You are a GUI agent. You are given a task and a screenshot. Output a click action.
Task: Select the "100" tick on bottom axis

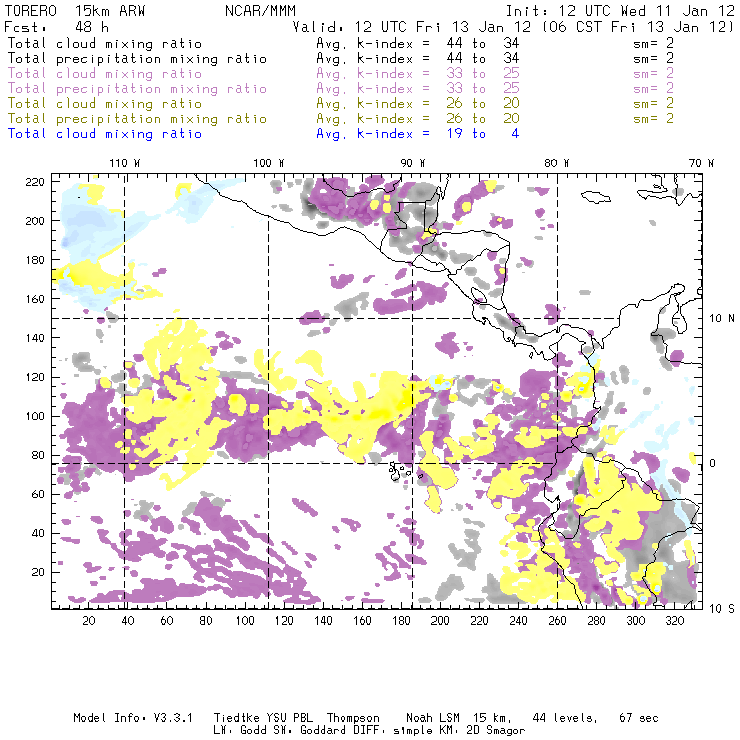[x=245, y=620]
